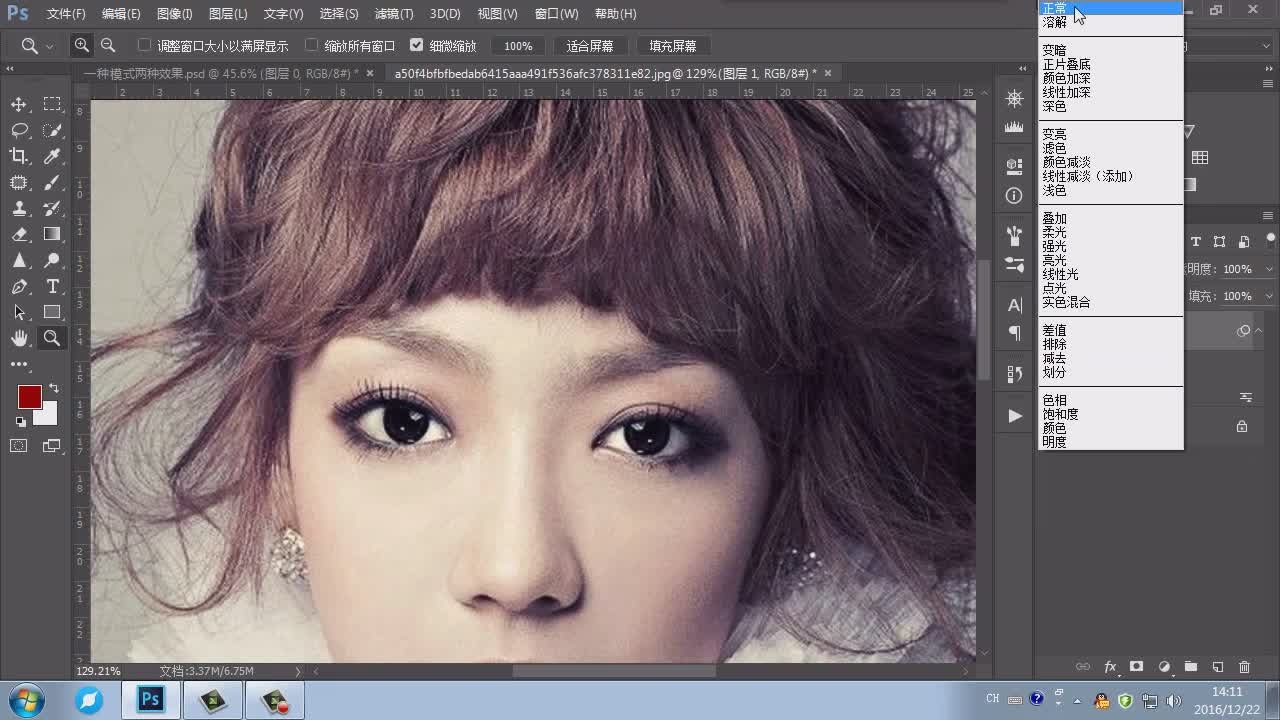
Task: Select the Rectangular Marquee tool
Action: pos(52,104)
